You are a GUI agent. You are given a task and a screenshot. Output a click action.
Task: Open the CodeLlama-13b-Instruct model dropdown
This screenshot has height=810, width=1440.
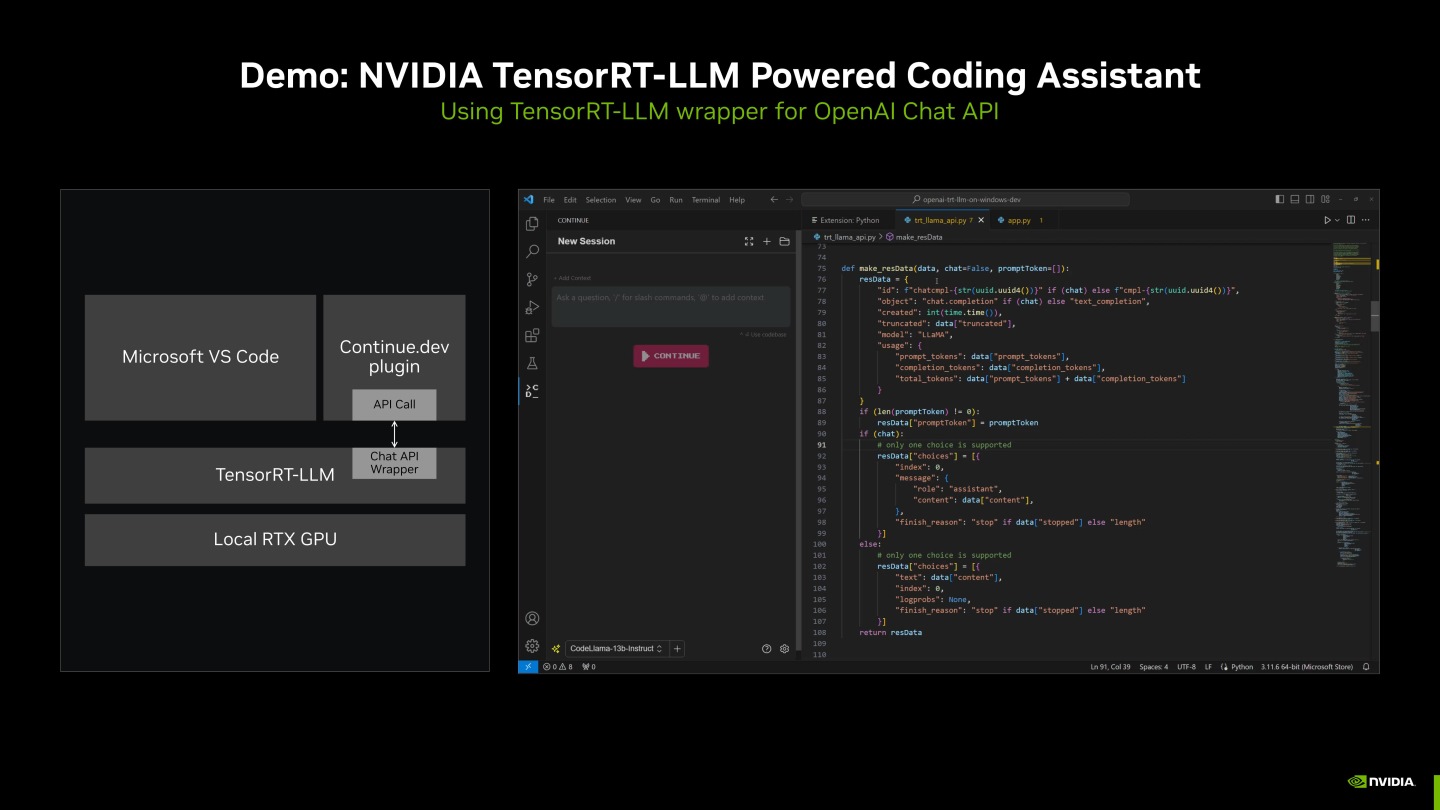click(x=617, y=649)
